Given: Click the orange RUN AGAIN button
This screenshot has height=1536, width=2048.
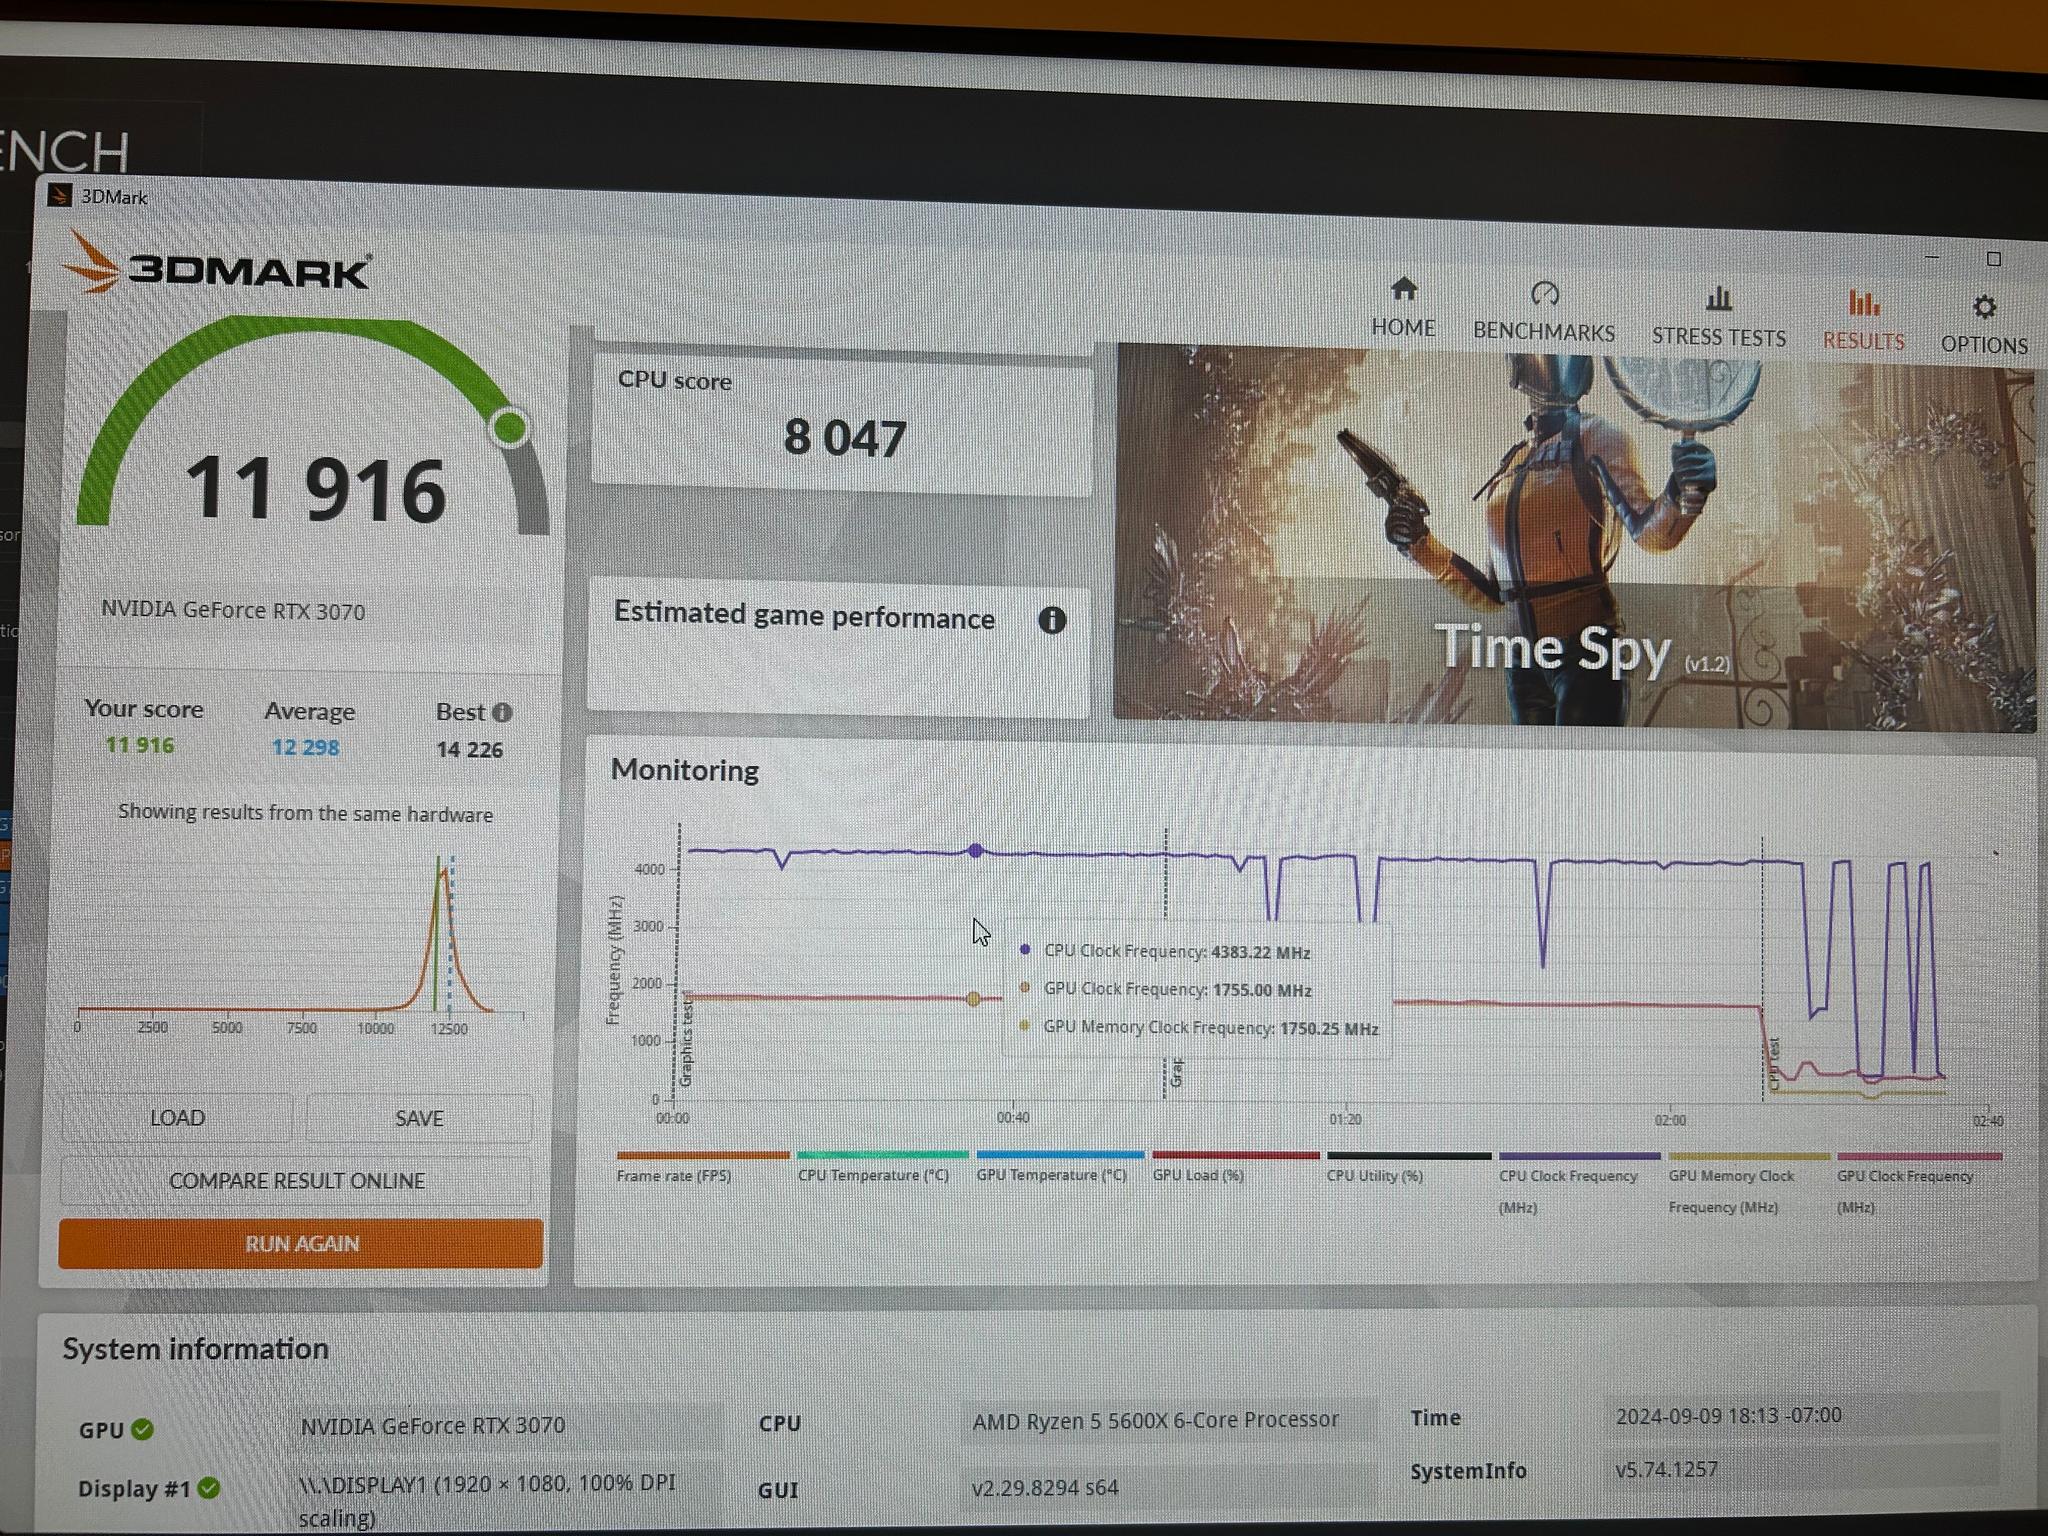Looking at the screenshot, I should (300, 1243).
